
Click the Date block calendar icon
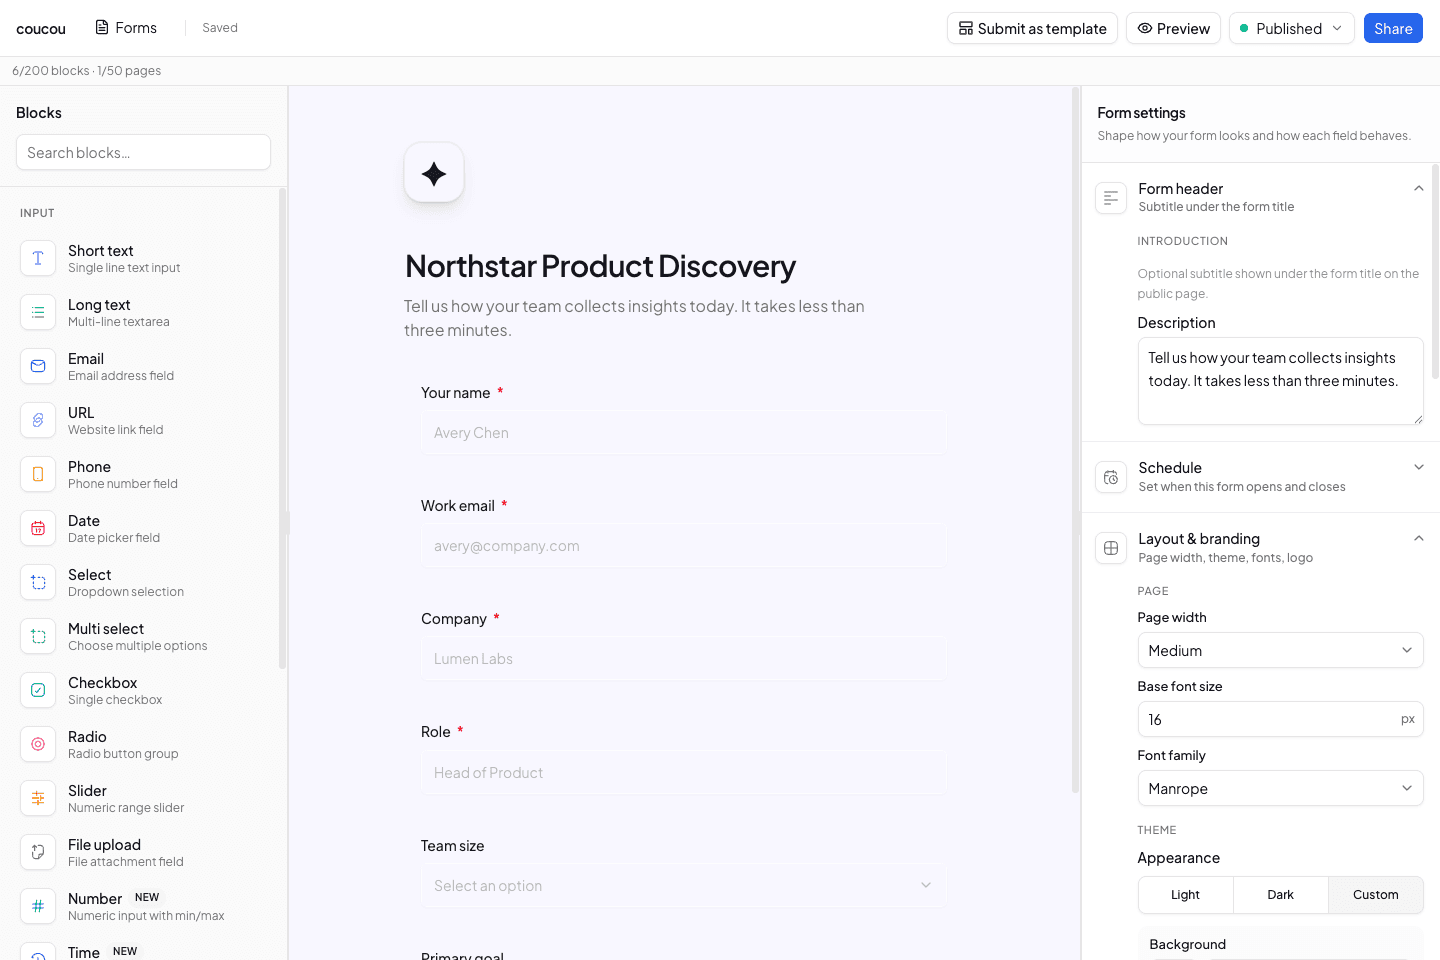click(x=38, y=528)
